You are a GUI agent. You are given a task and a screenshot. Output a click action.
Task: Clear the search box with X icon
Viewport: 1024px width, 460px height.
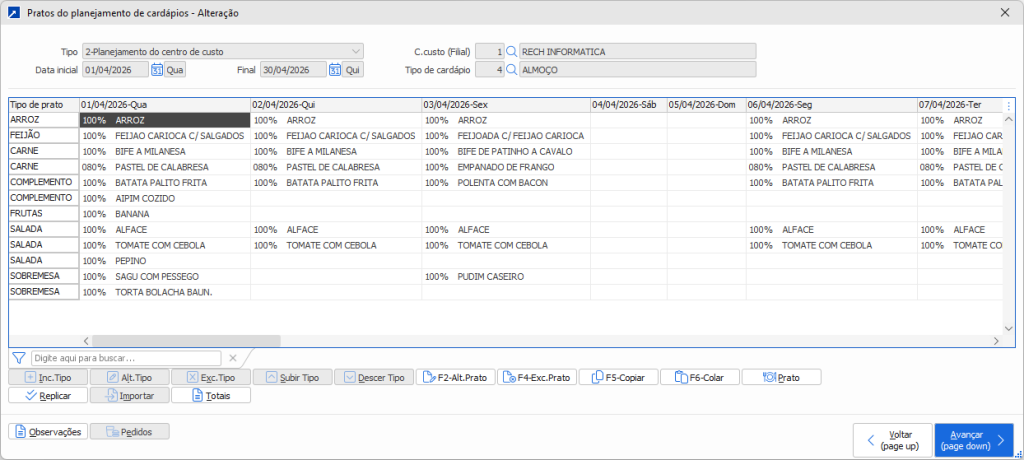click(233, 357)
